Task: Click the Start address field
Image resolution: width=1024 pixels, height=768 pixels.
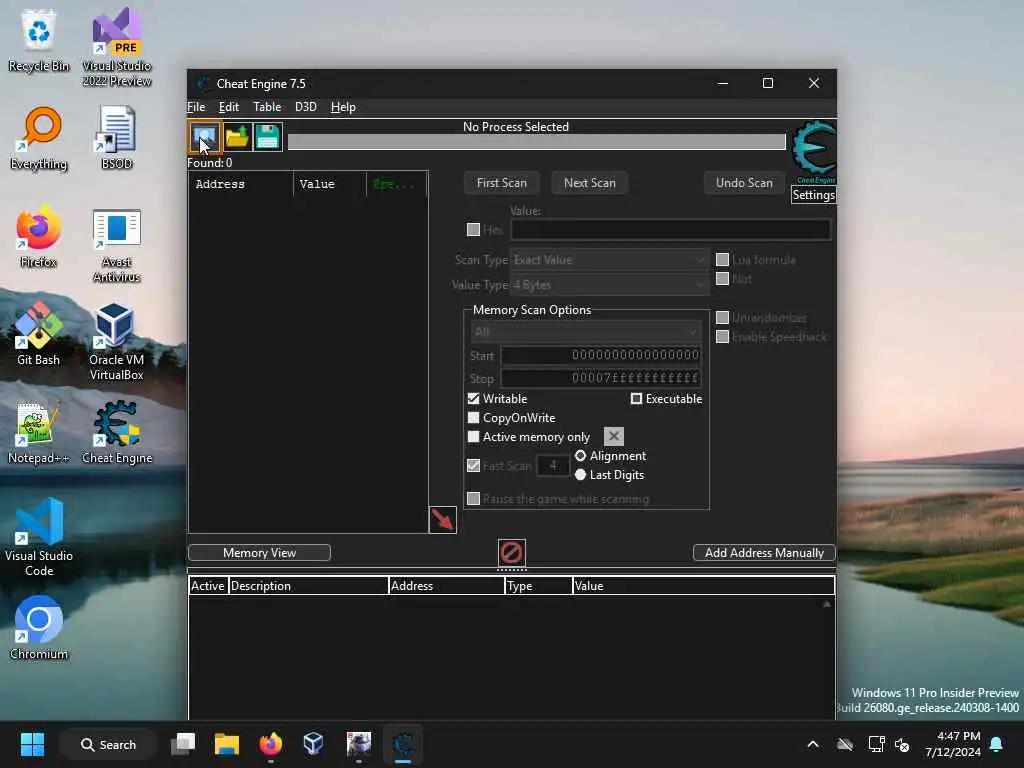Action: (x=601, y=355)
